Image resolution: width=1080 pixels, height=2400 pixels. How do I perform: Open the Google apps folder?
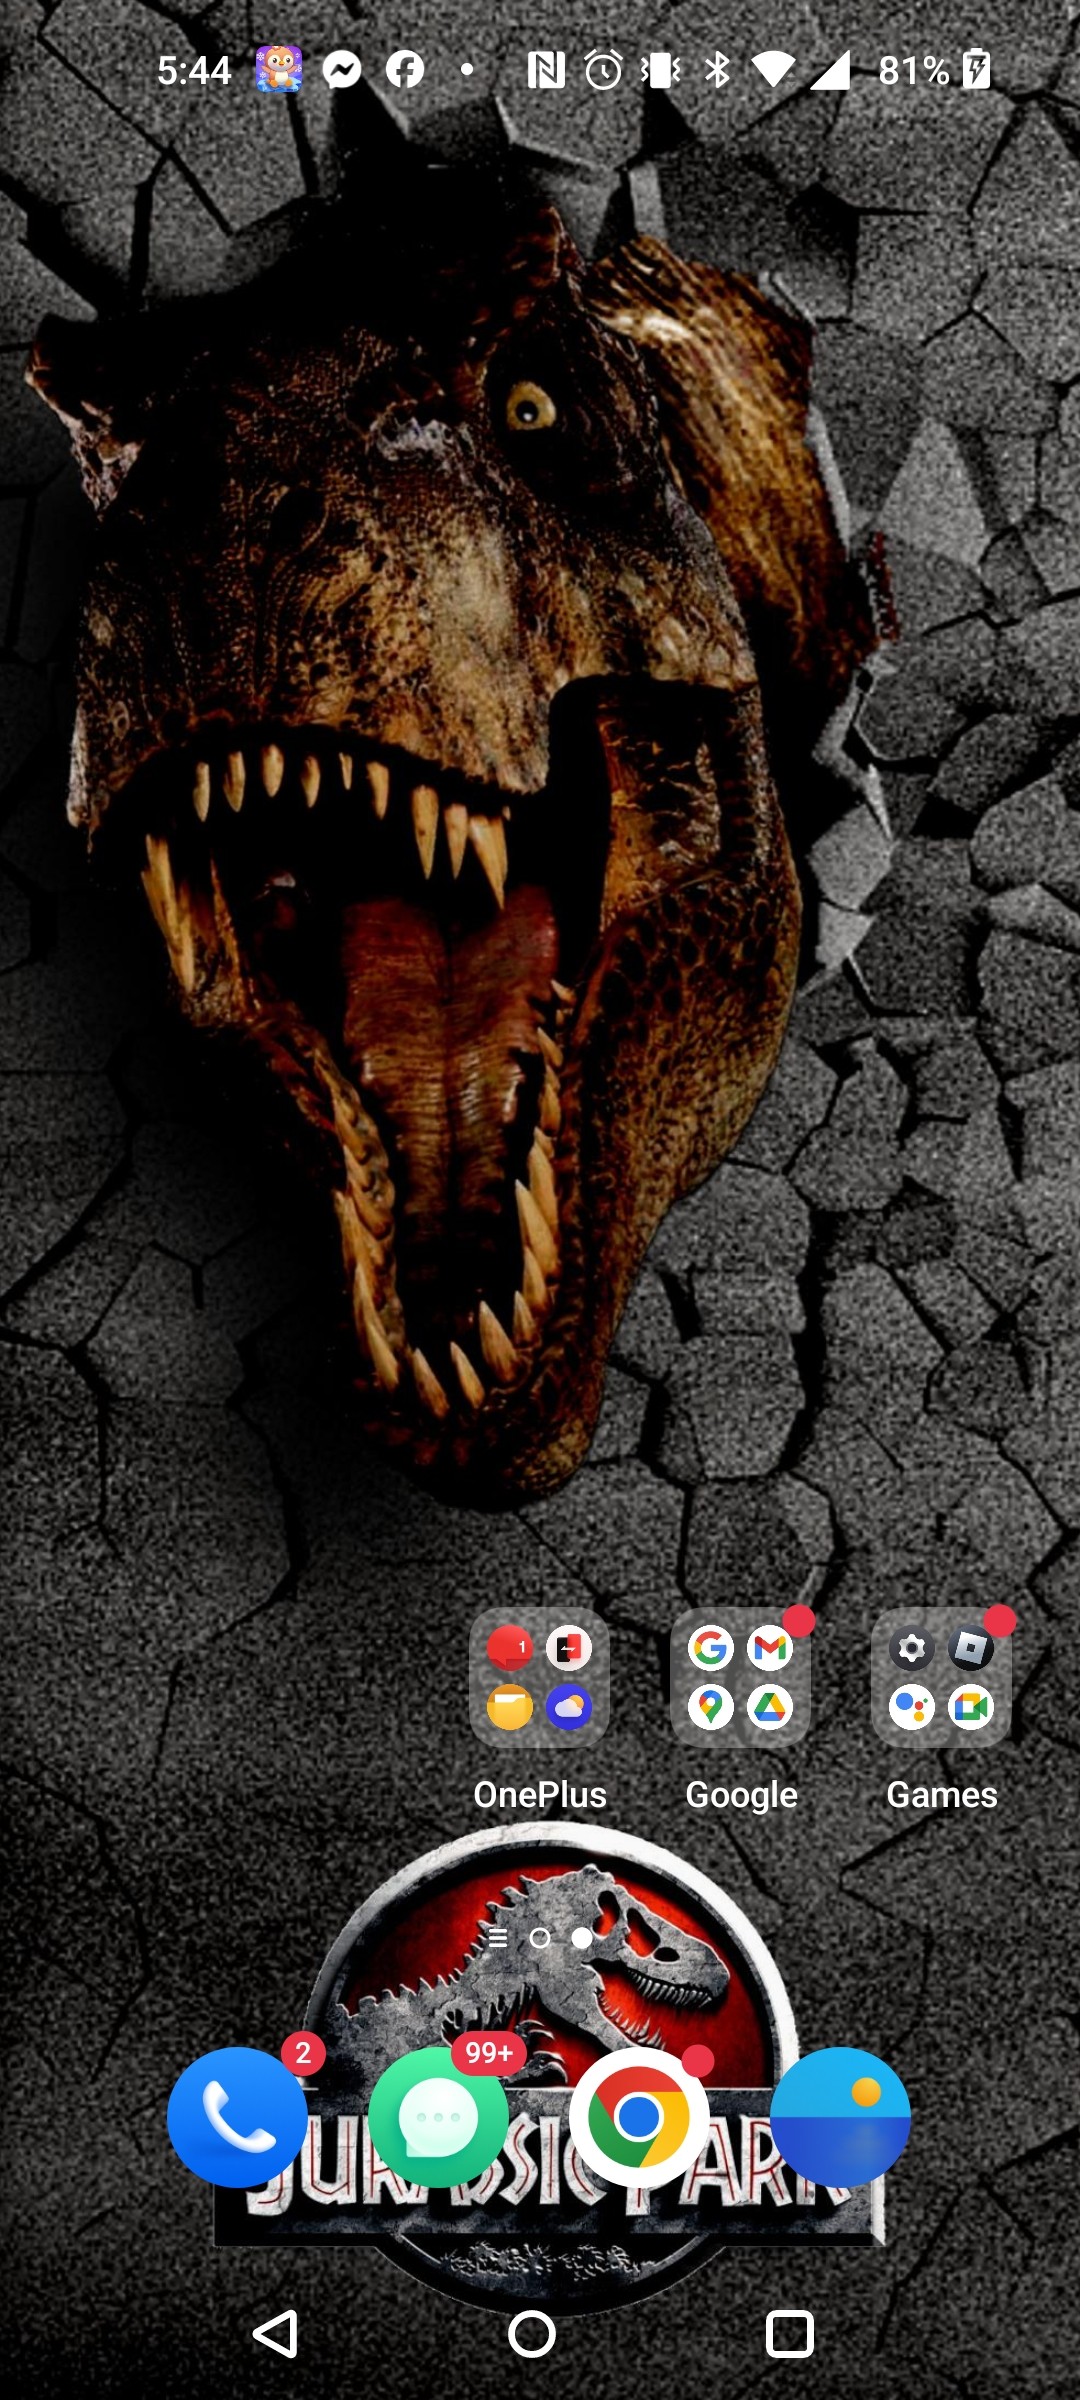pyautogui.click(x=740, y=1677)
